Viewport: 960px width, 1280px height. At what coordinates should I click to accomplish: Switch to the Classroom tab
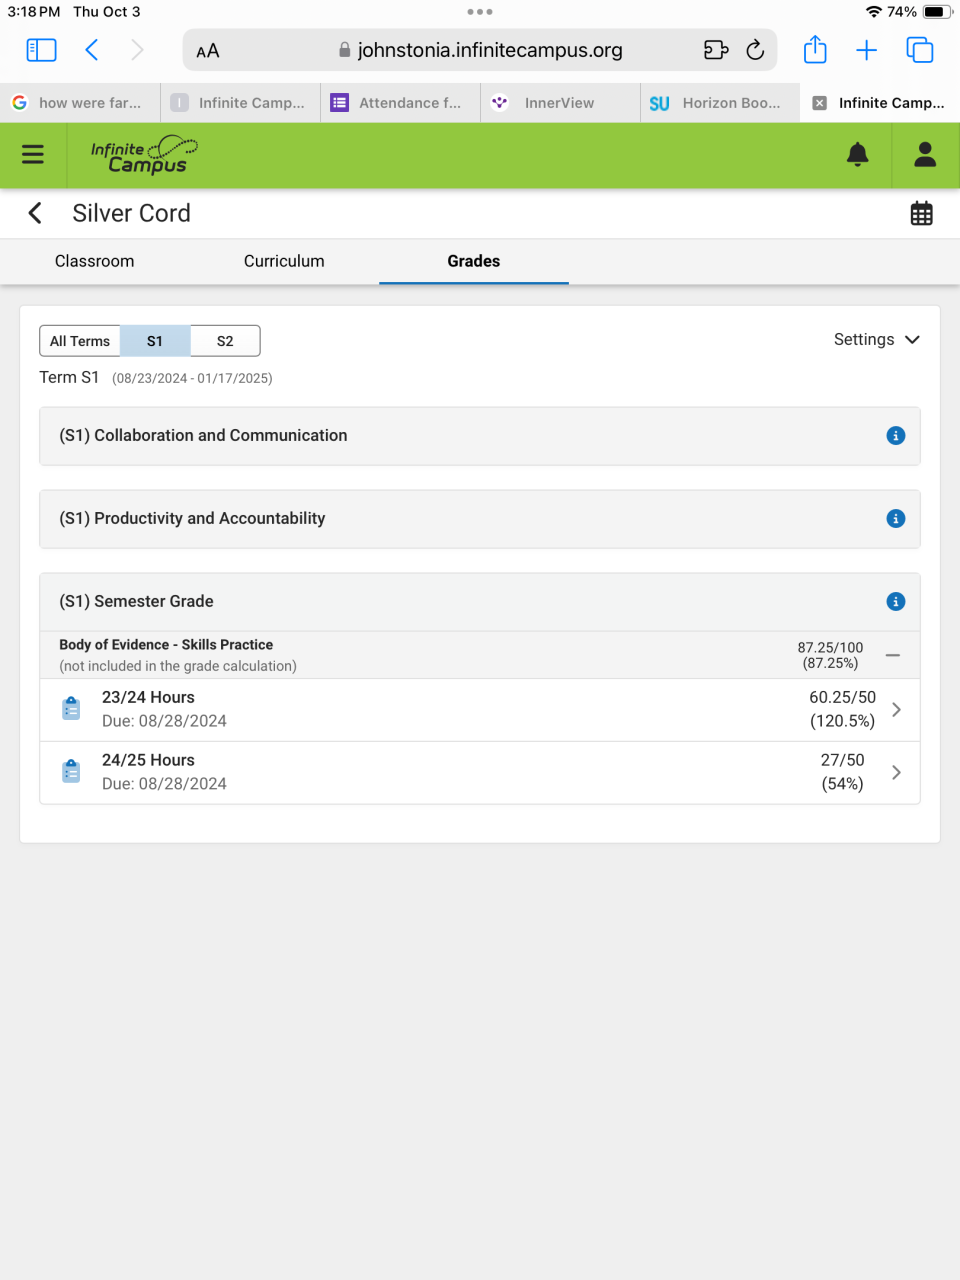click(x=95, y=261)
